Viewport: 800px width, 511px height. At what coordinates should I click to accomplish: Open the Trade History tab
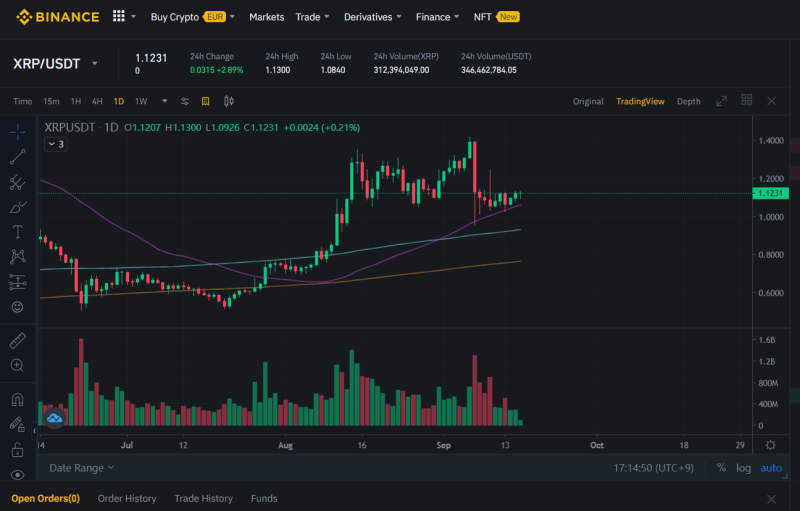pos(204,498)
